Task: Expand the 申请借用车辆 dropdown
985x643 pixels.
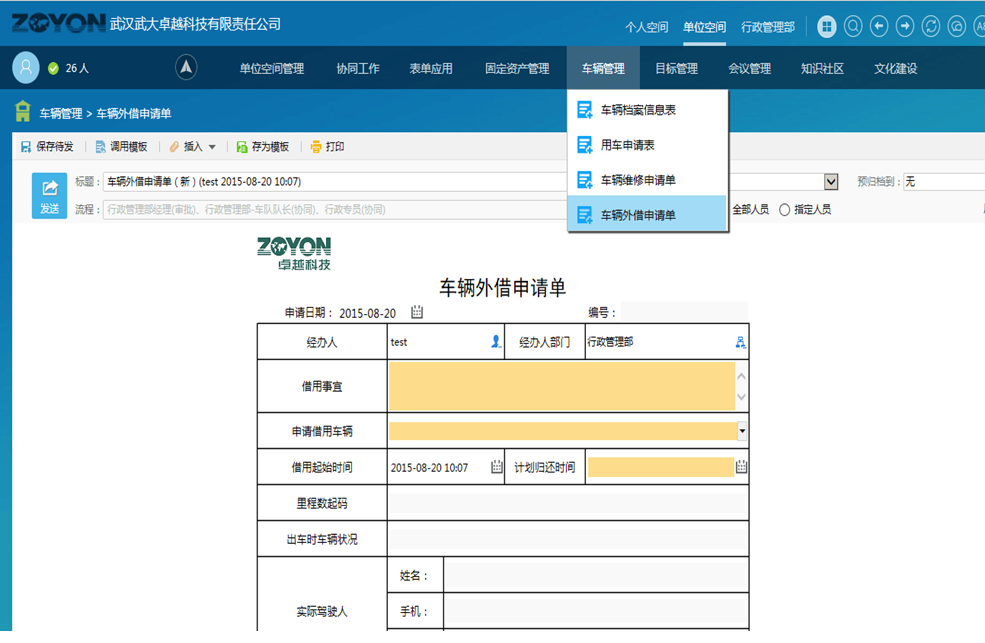Action: pyautogui.click(x=742, y=432)
